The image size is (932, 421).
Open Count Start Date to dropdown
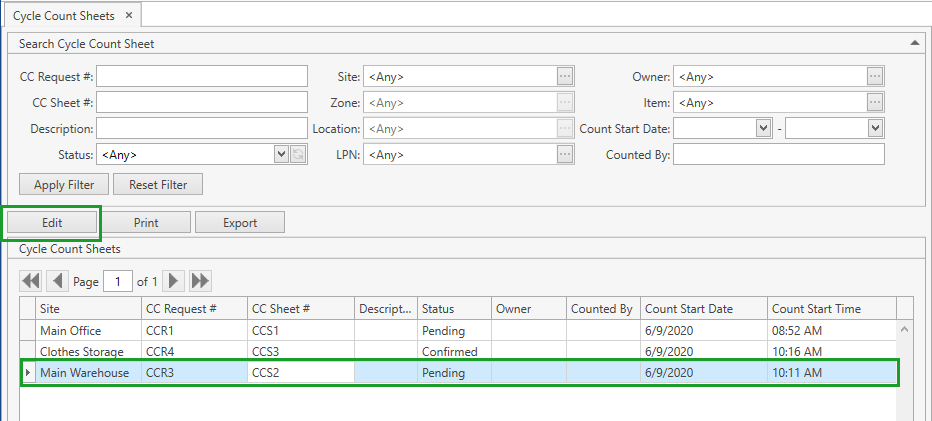coord(875,128)
